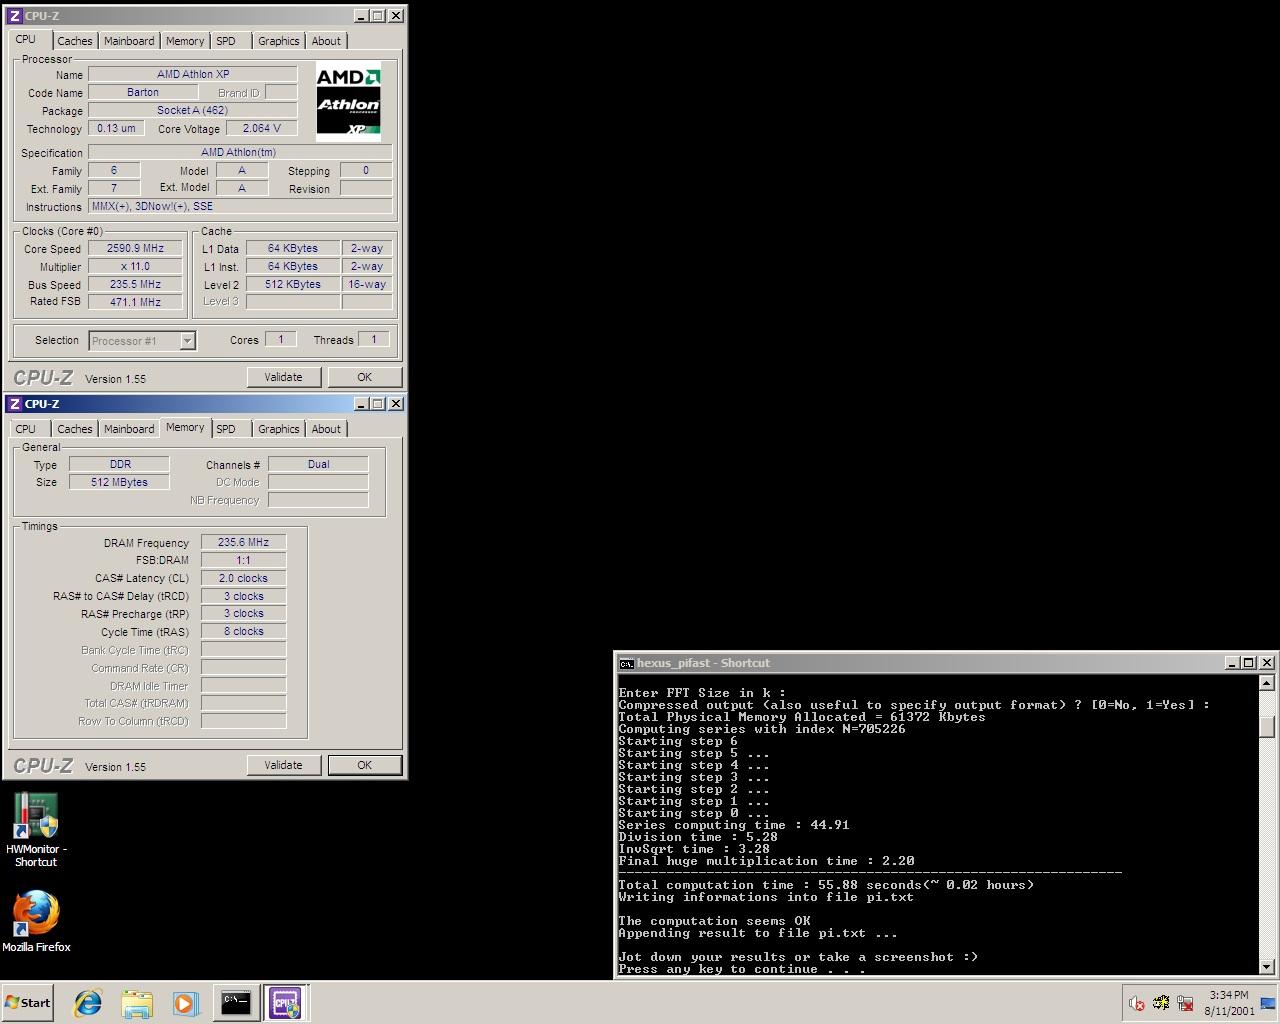The image size is (1280, 1024).
Task: Click console scrollbar up arrow
Action: pos(1267,683)
